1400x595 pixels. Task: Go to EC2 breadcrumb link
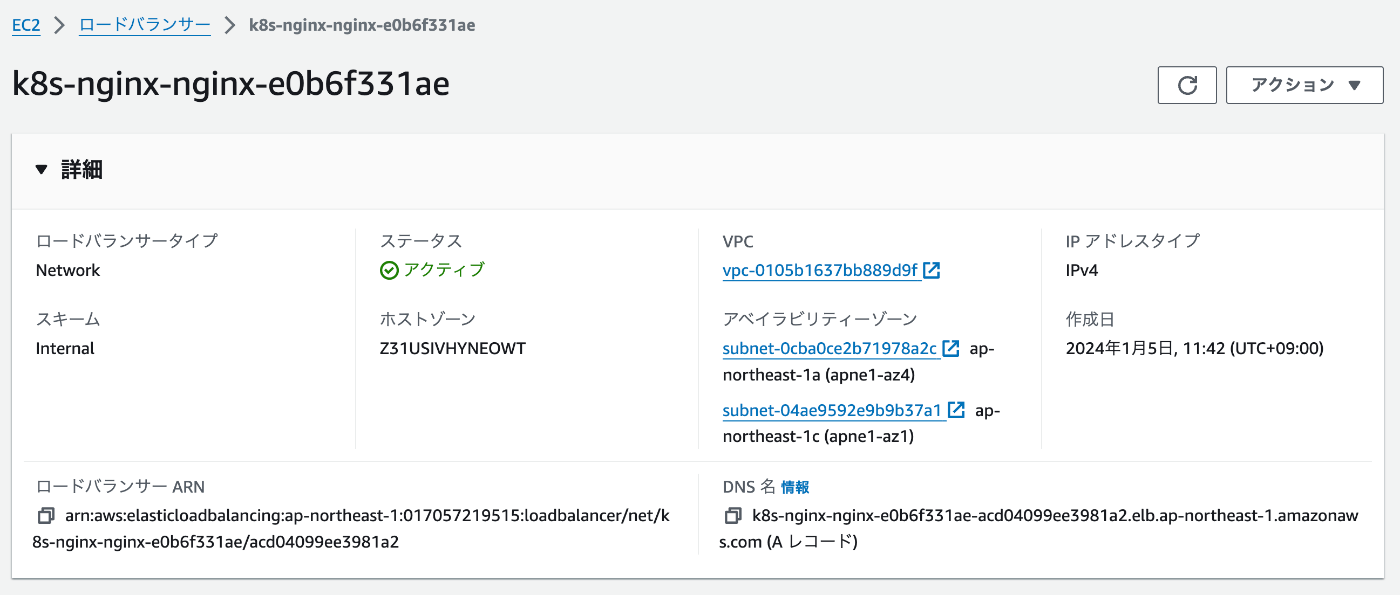click(26, 25)
